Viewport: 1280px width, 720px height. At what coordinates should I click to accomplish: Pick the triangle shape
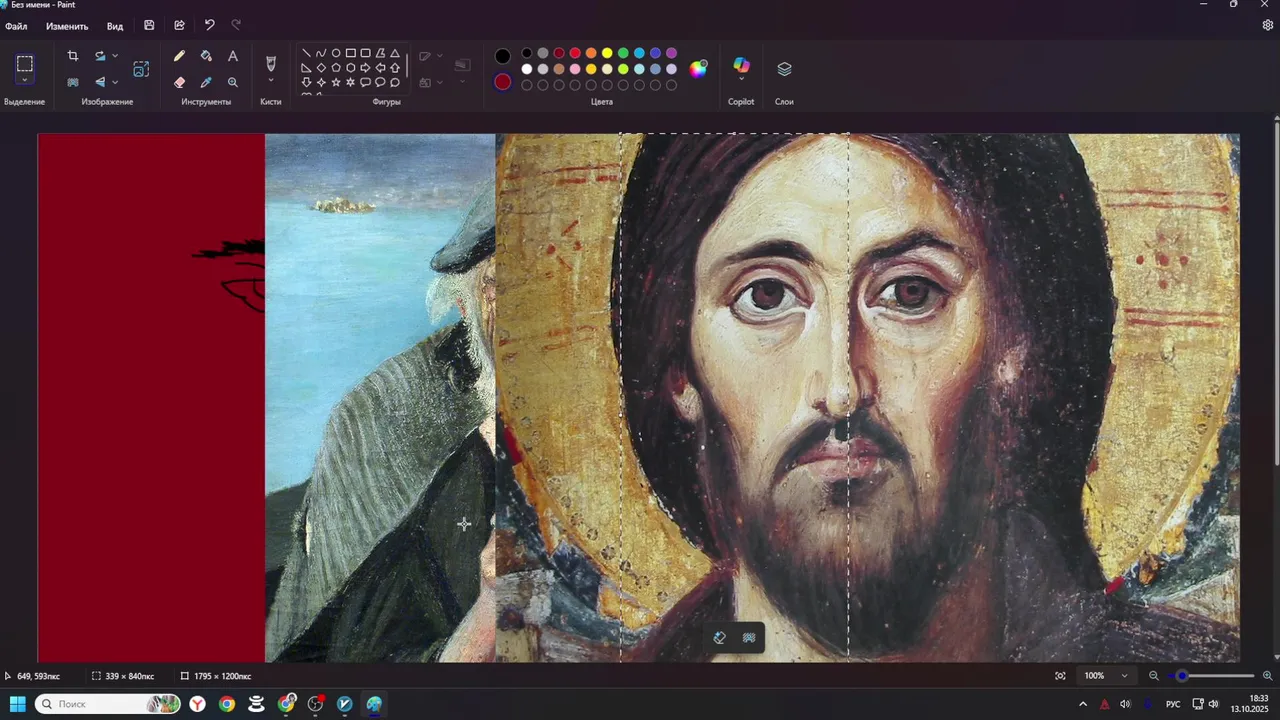pos(395,53)
